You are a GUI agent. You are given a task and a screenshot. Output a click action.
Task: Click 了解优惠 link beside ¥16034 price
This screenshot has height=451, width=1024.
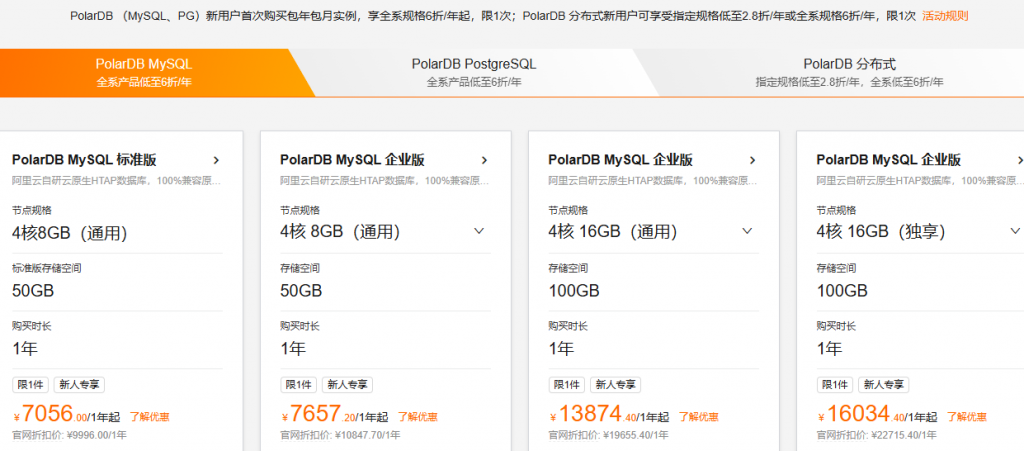(967, 417)
